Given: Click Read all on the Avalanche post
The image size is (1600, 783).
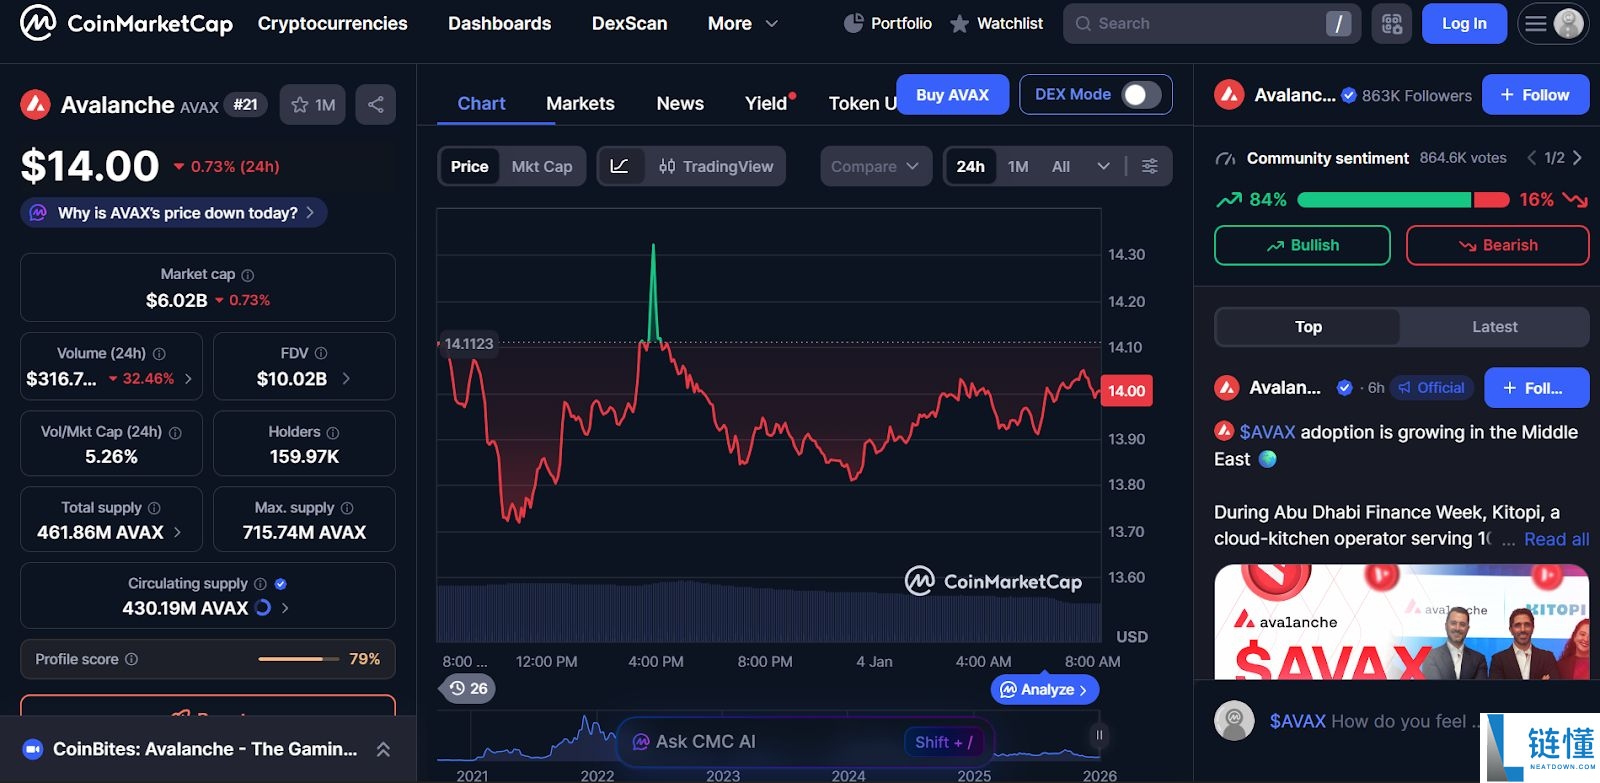Looking at the screenshot, I should point(1556,539).
